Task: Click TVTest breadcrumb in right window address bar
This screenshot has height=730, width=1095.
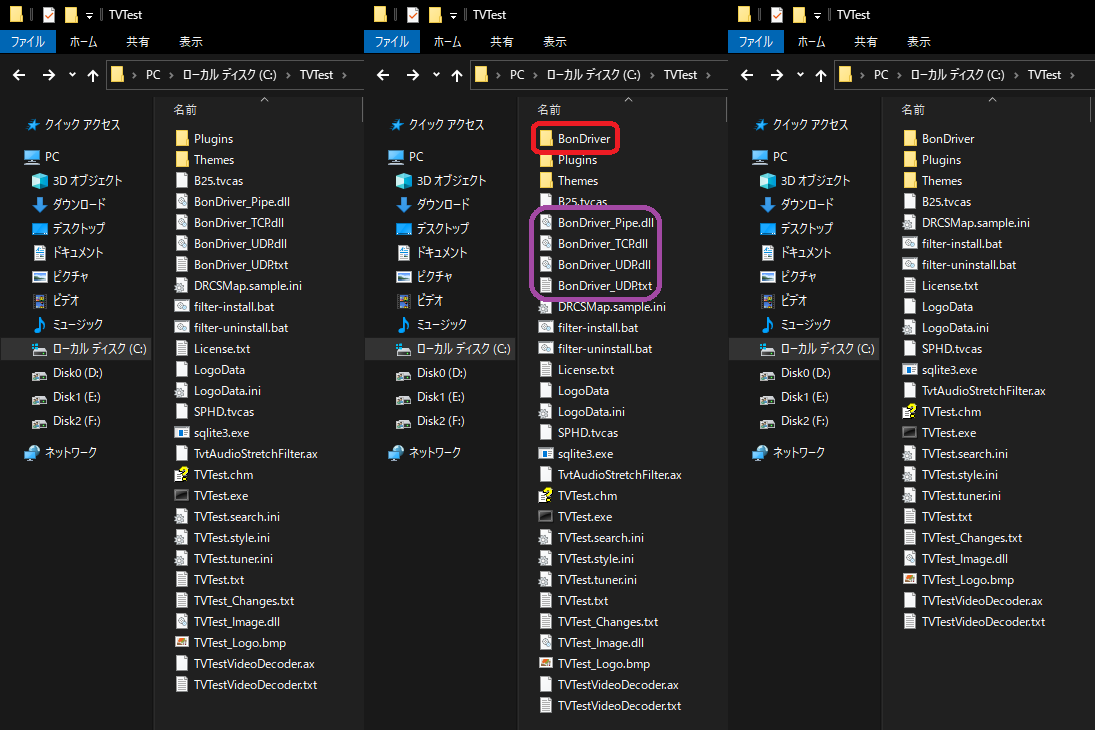Action: [x=1044, y=75]
